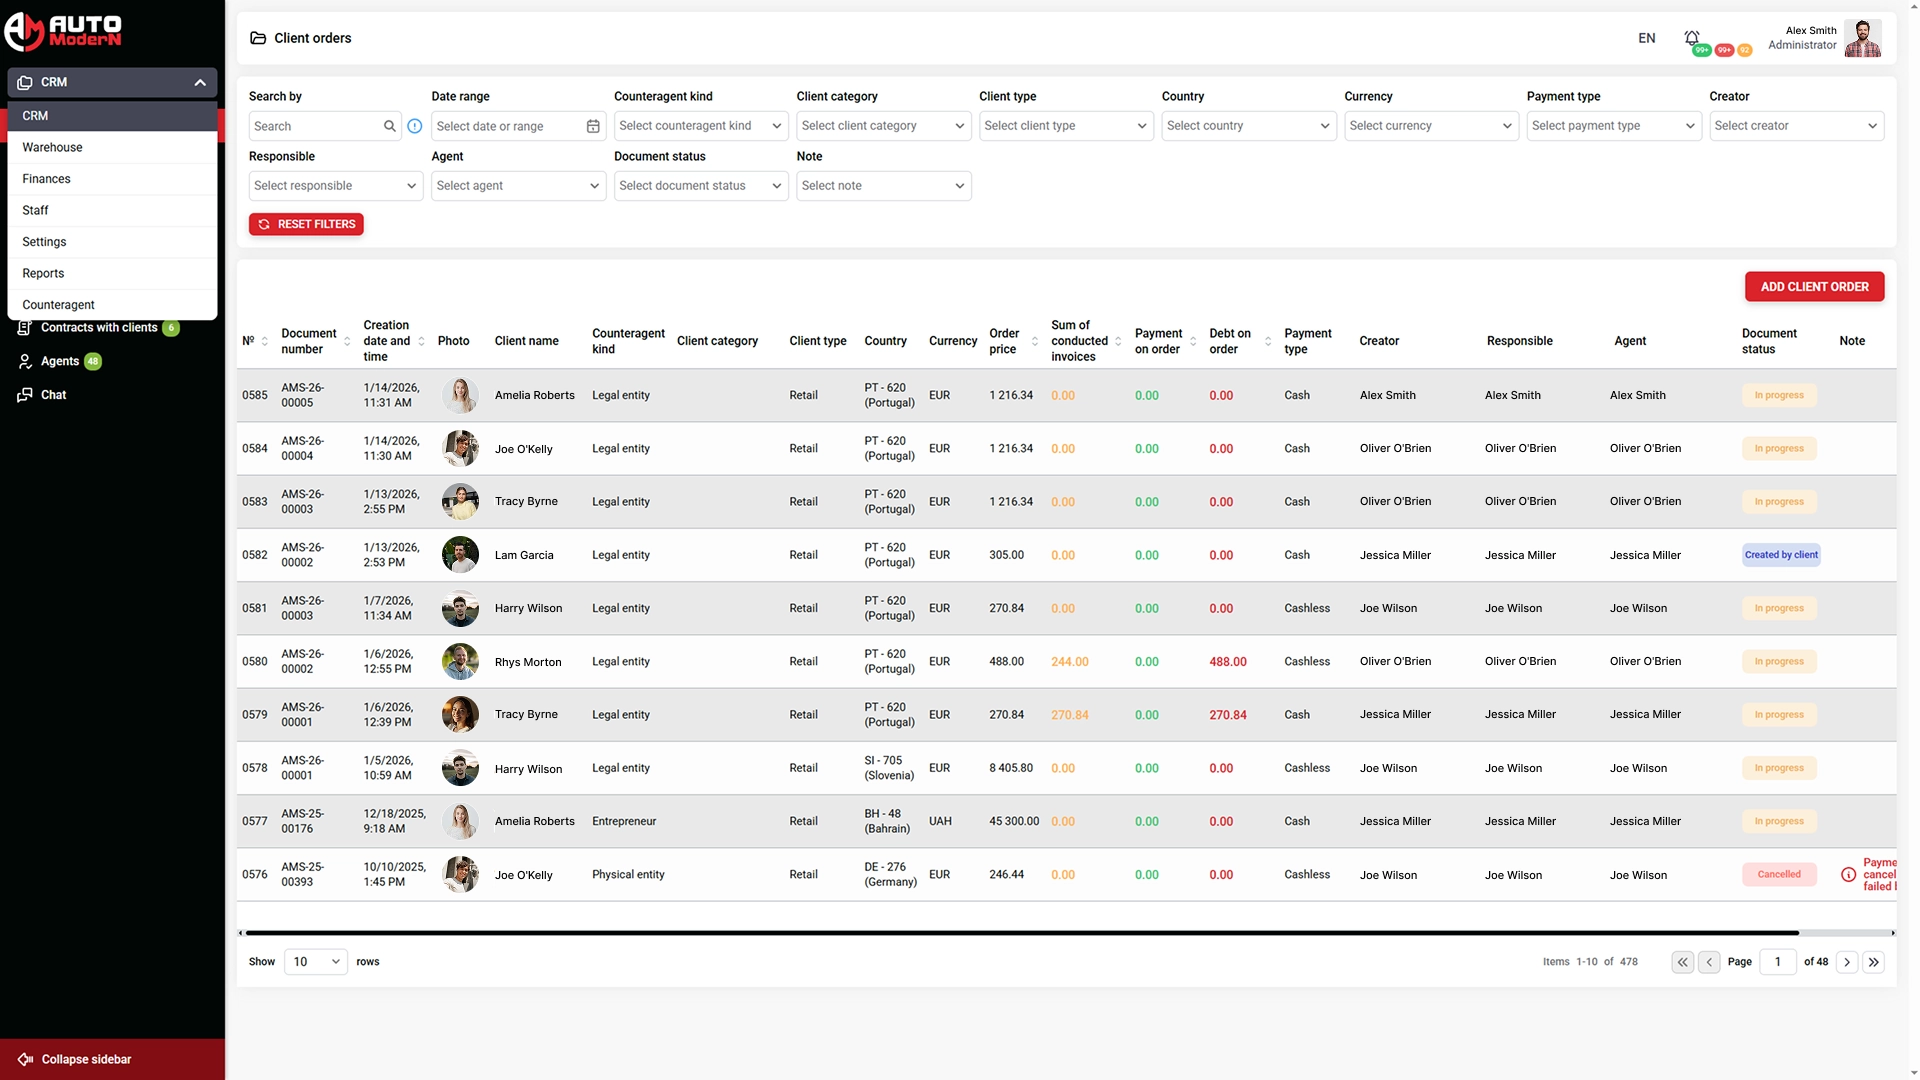
Task: Click the info icon next to the search field
Action: coord(415,126)
